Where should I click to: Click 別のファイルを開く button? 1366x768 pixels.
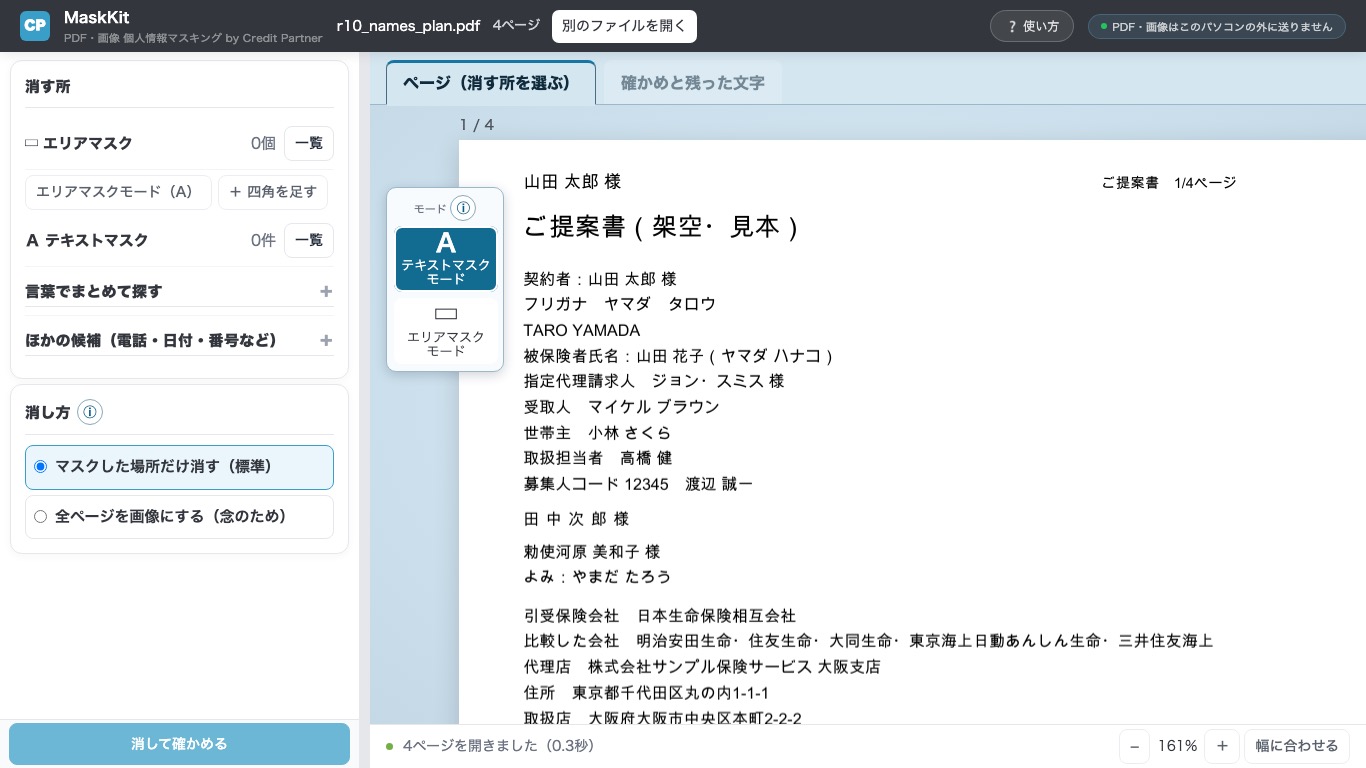pos(624,26)
